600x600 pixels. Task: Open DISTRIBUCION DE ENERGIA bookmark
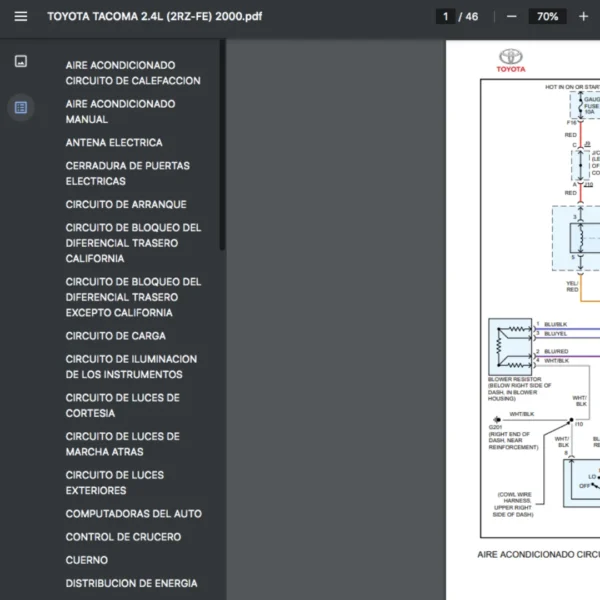pos(131,583)
